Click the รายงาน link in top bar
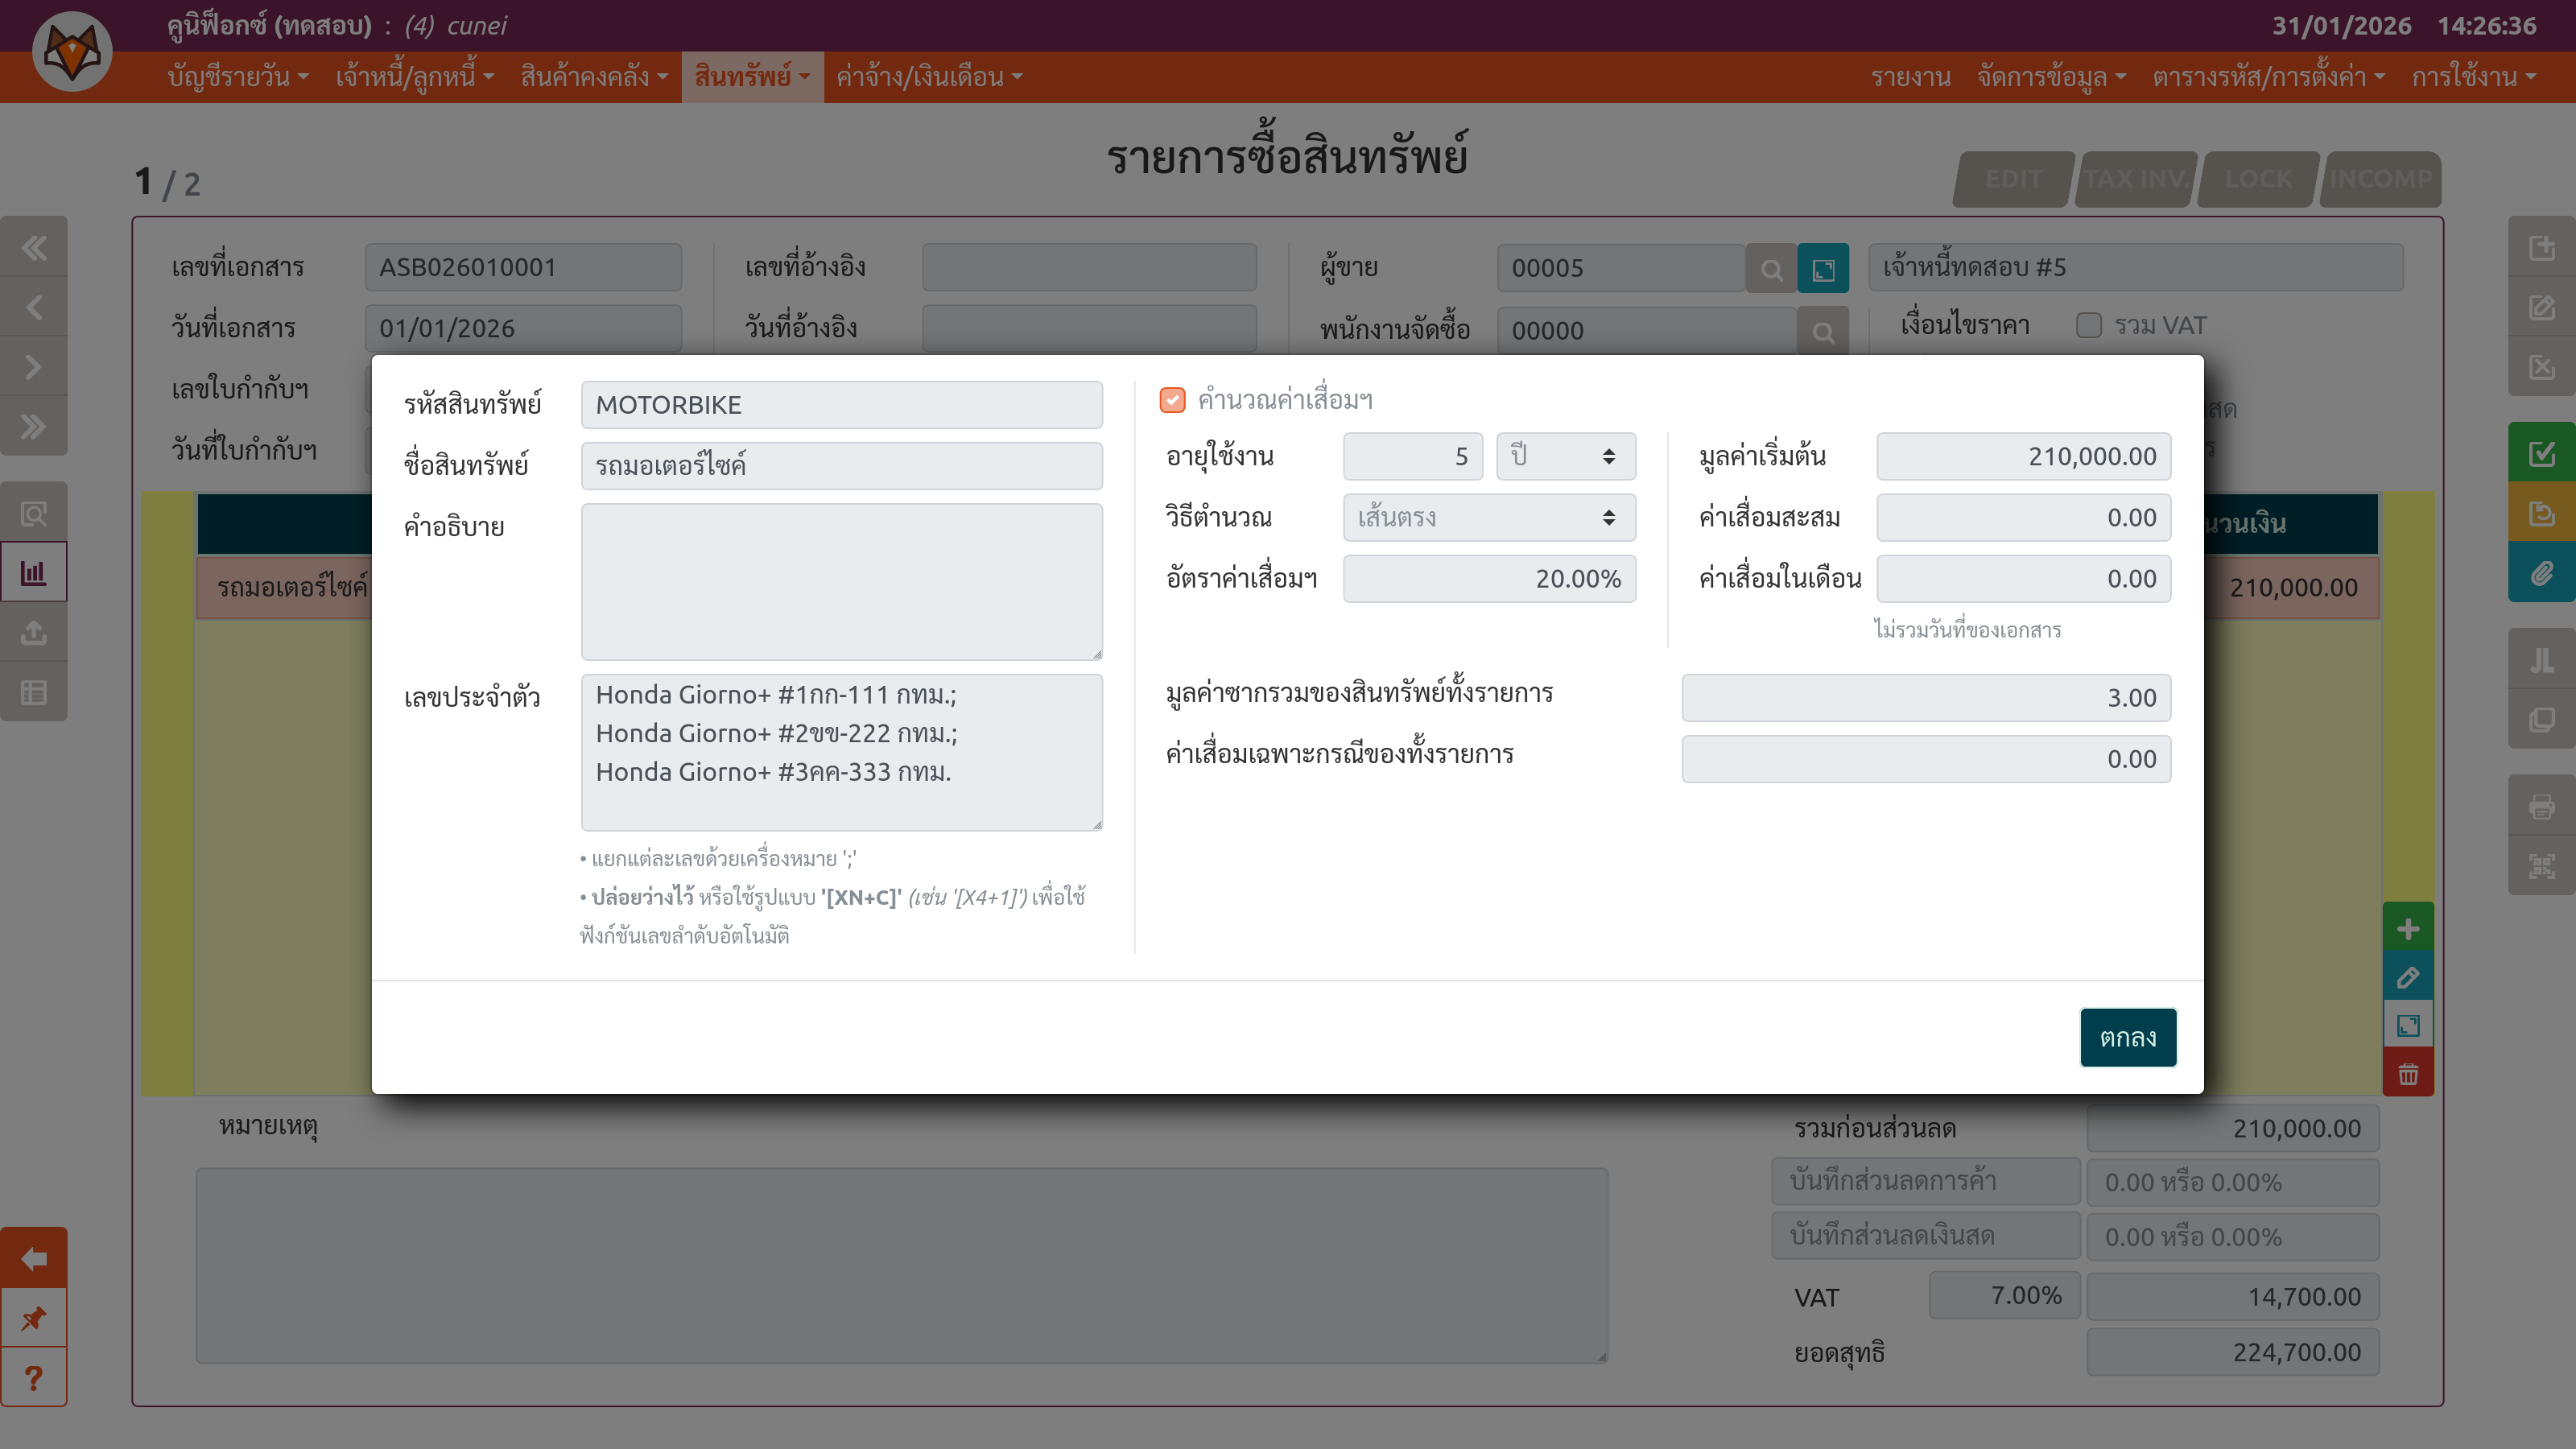Image resolution: width=2576 pixels, height=1449 pixels. point(1910,77)
